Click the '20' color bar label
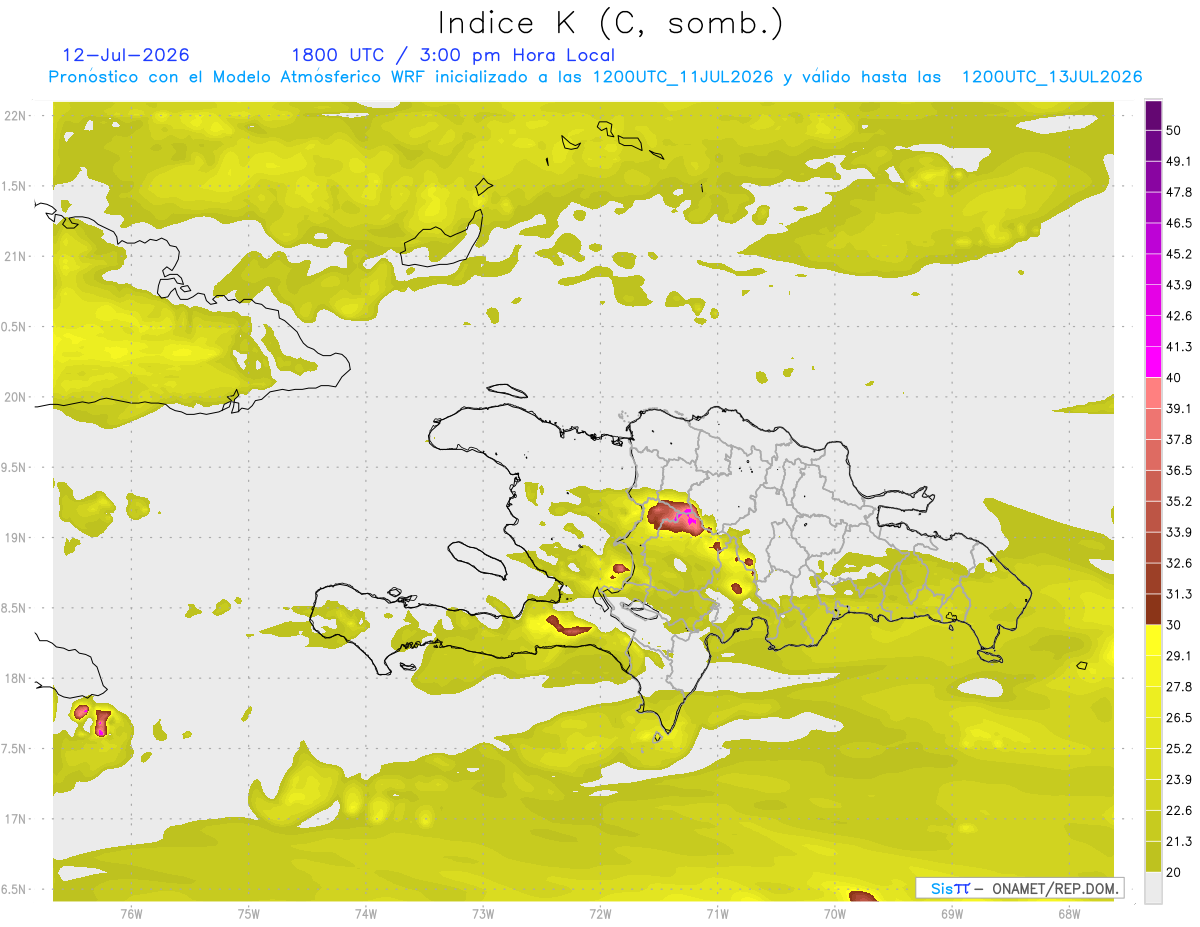 [x=1175, y=872]
